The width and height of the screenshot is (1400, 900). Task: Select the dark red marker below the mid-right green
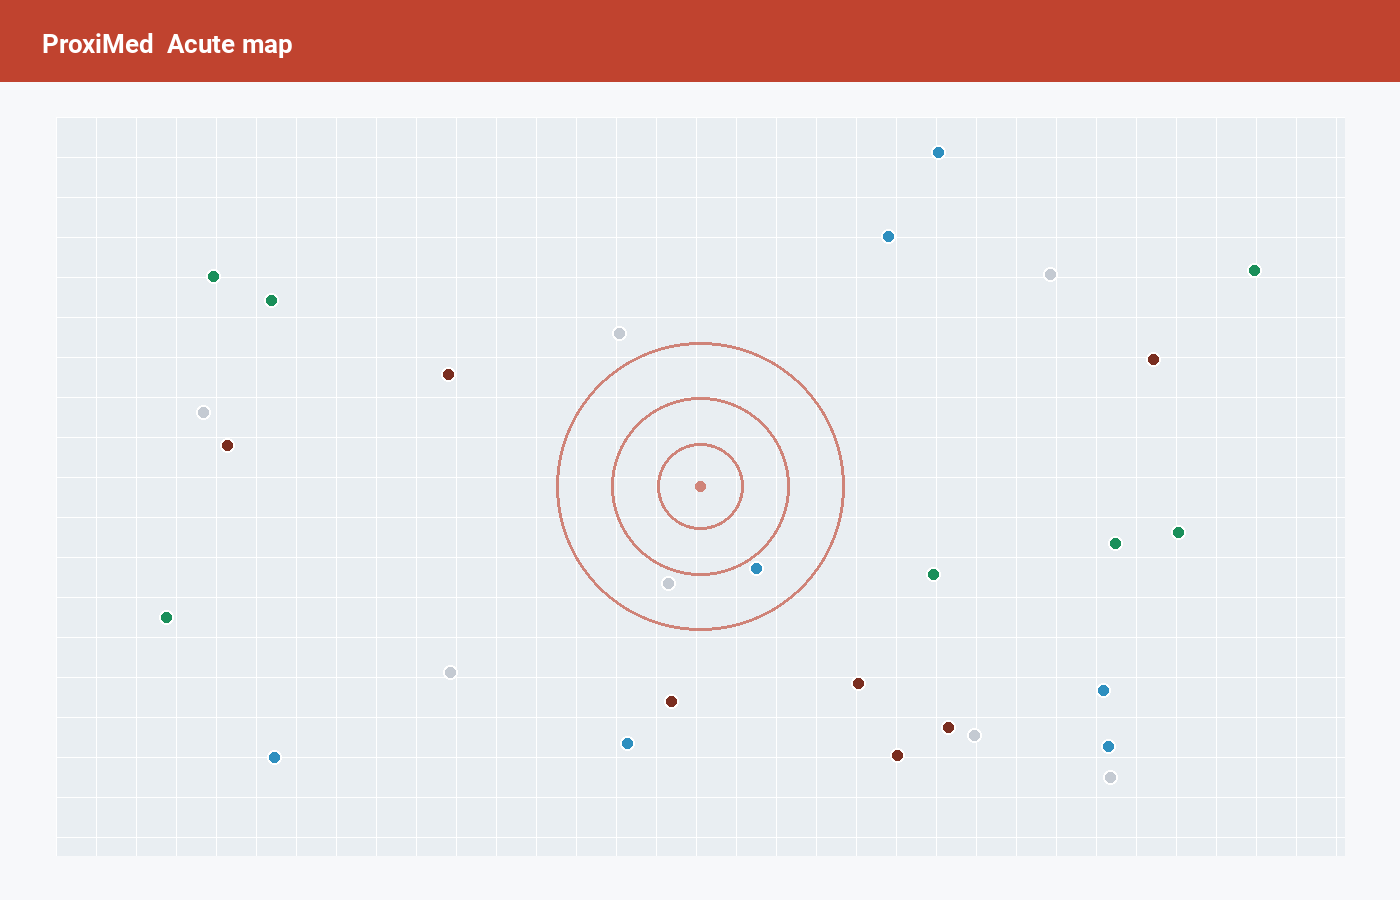pos(858,683)
